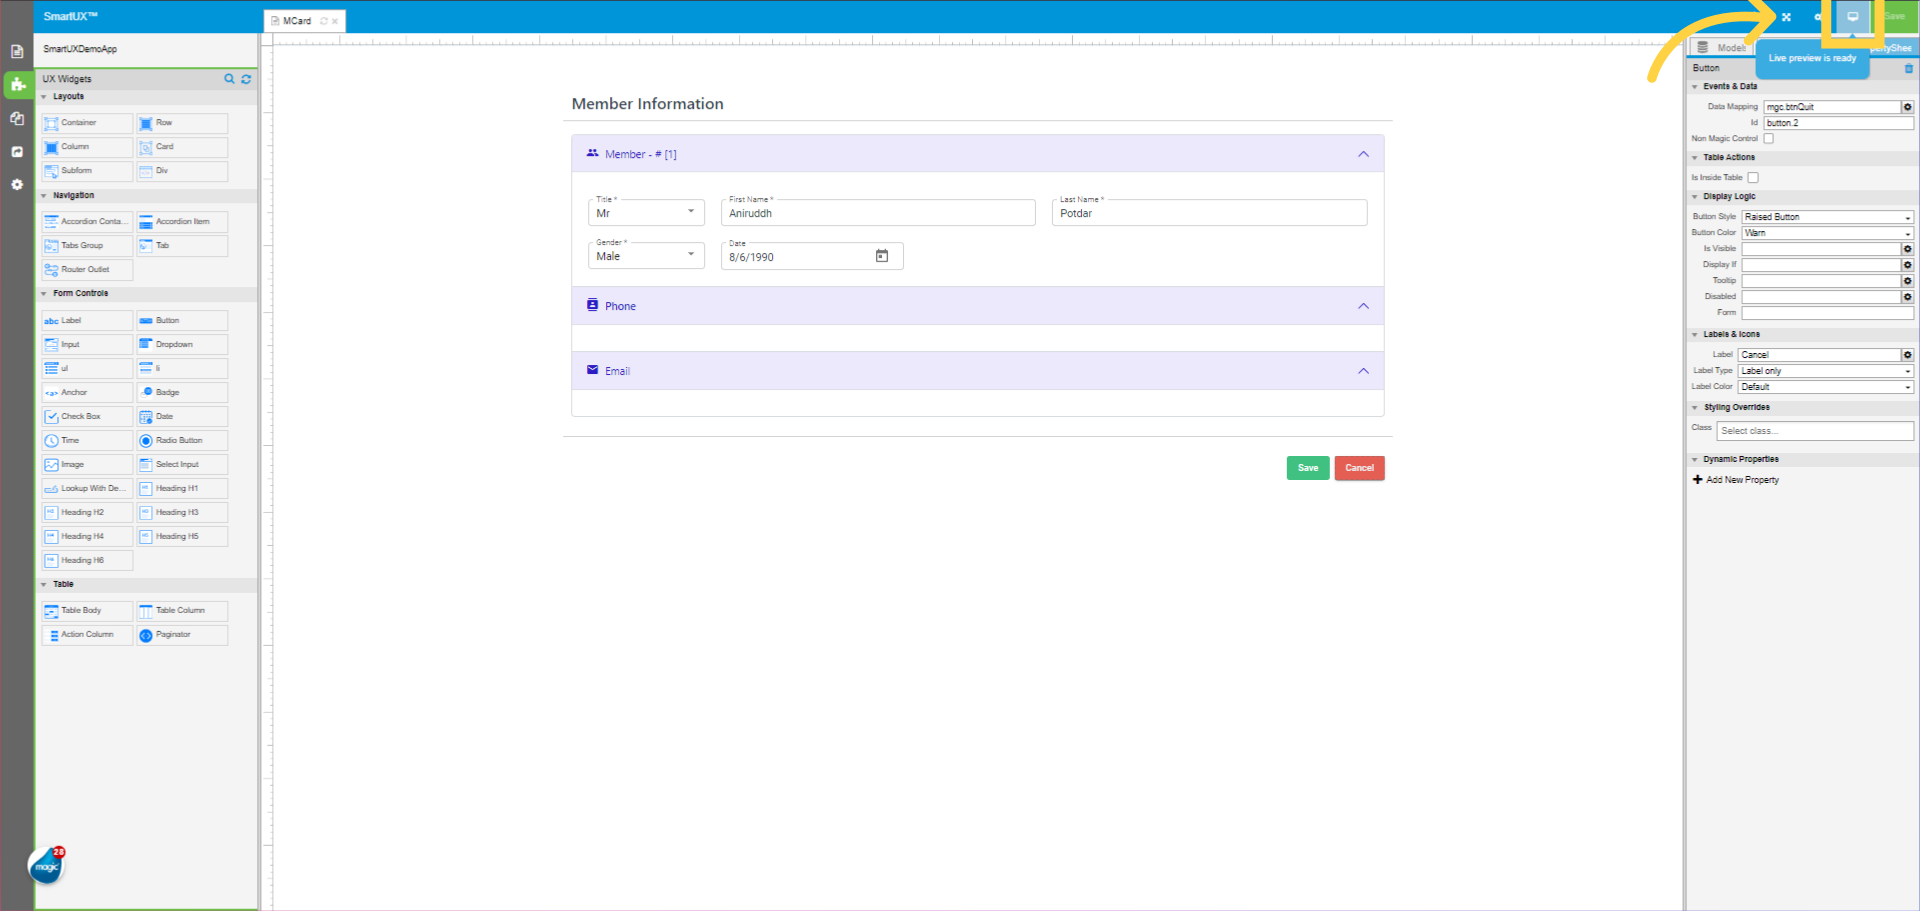Select the Button form control widget
1920x911 pixels.
click(182, 321)
